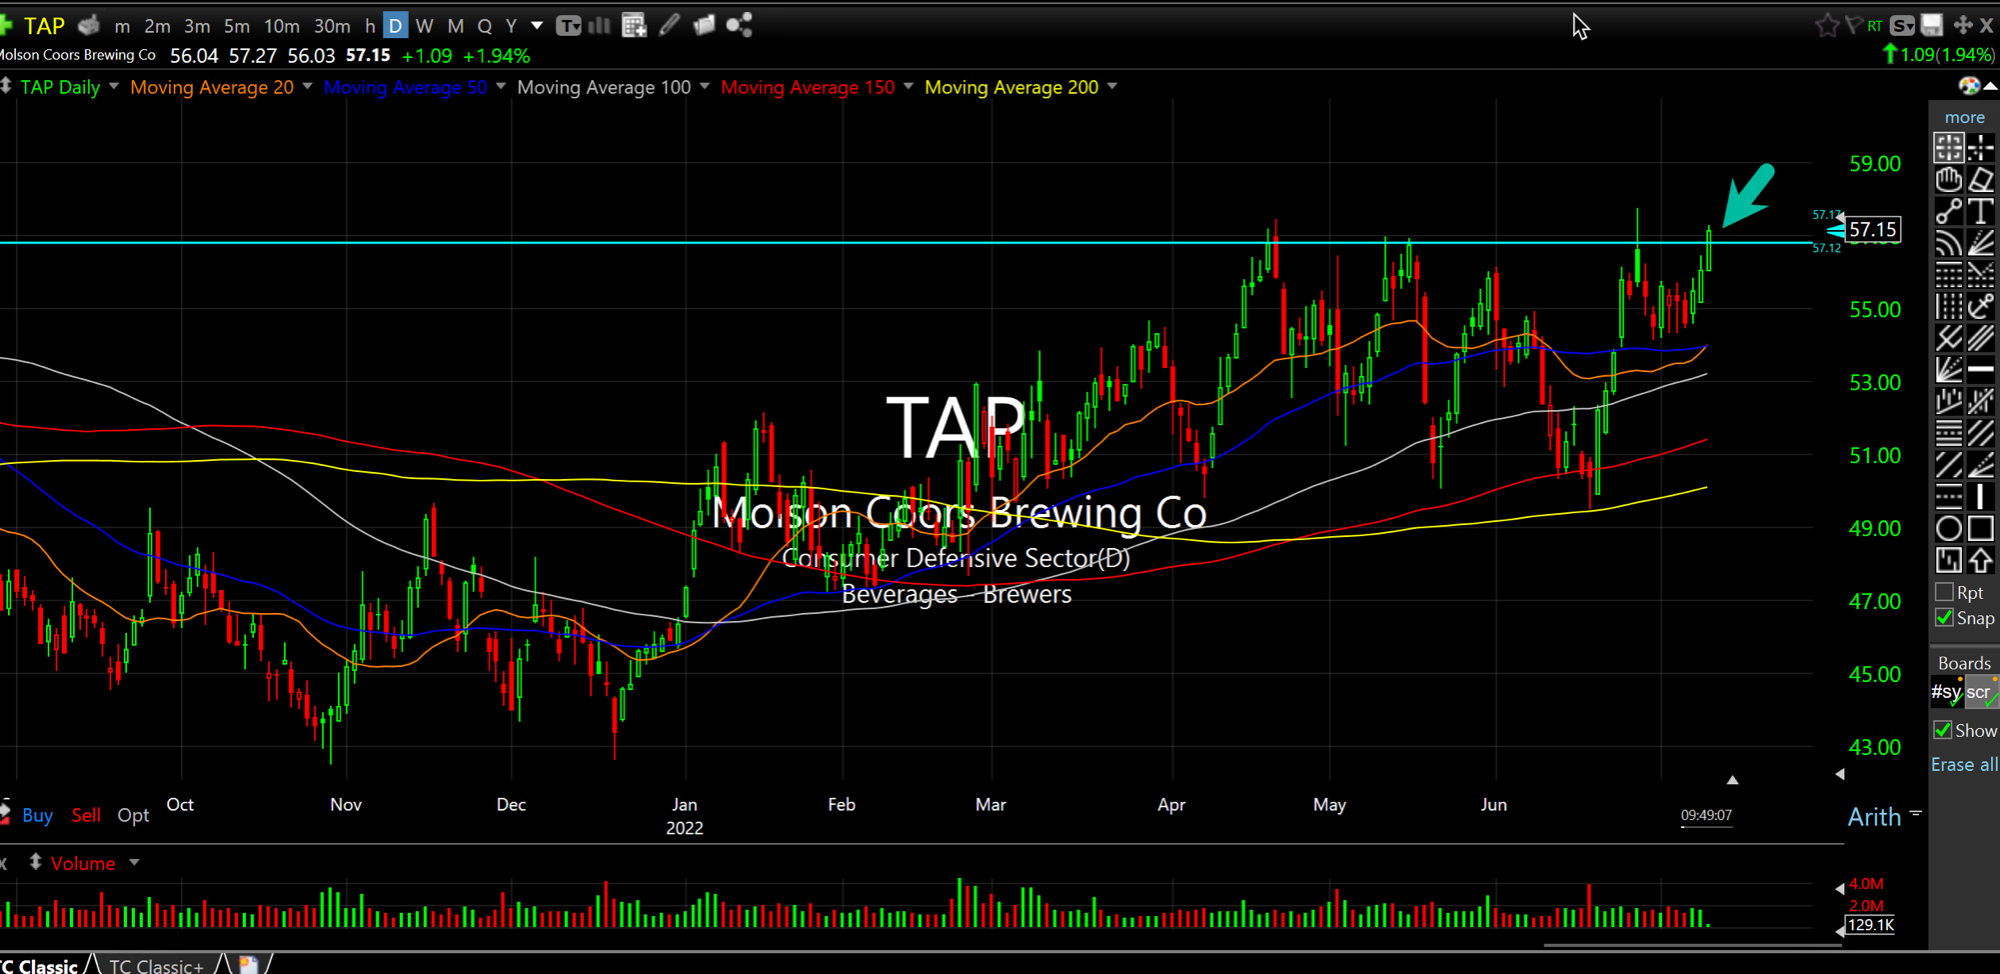
Task: Click Erase all drawings link
Action: 1964,764
